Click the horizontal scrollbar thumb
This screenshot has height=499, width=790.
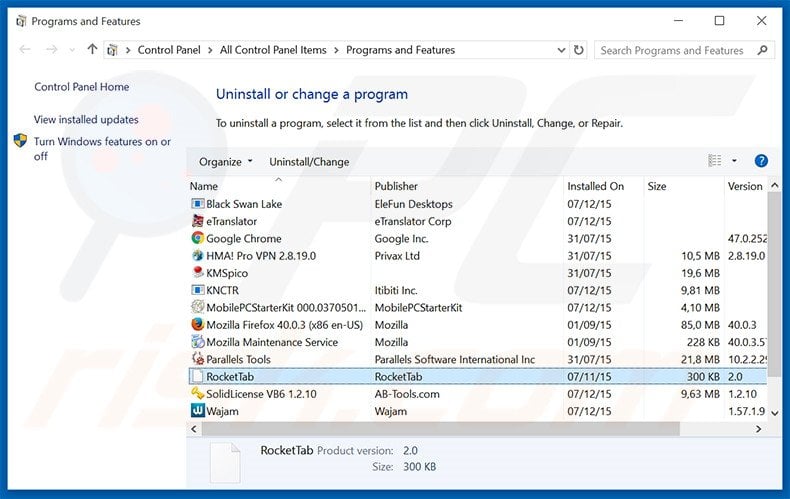[x=441, y=429]
